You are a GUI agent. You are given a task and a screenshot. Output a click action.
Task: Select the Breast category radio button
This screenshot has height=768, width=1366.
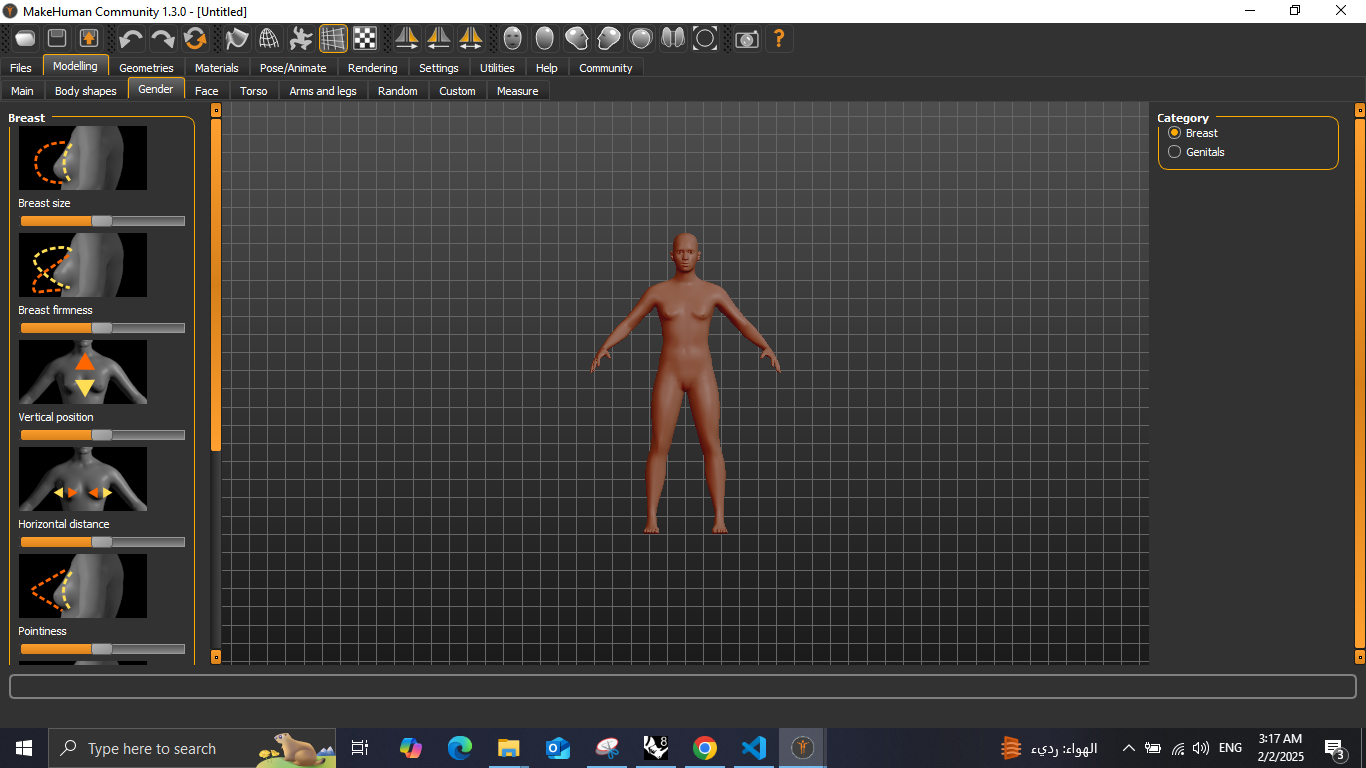[x=1175, y=133]
